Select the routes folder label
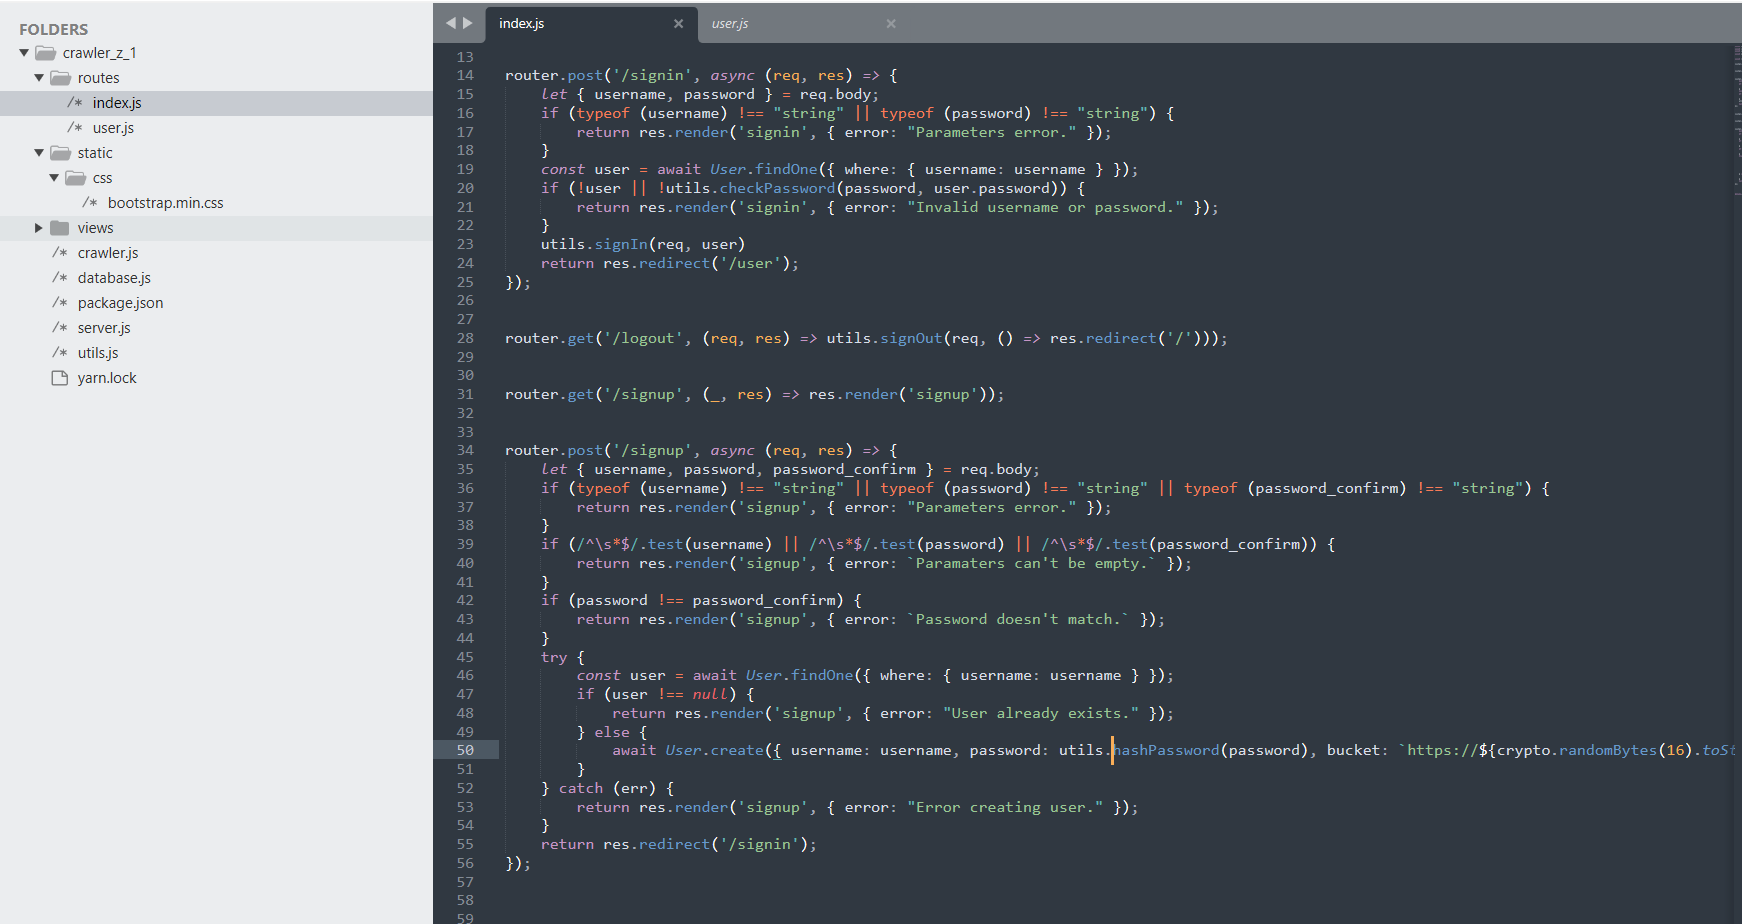 (98, 78)
